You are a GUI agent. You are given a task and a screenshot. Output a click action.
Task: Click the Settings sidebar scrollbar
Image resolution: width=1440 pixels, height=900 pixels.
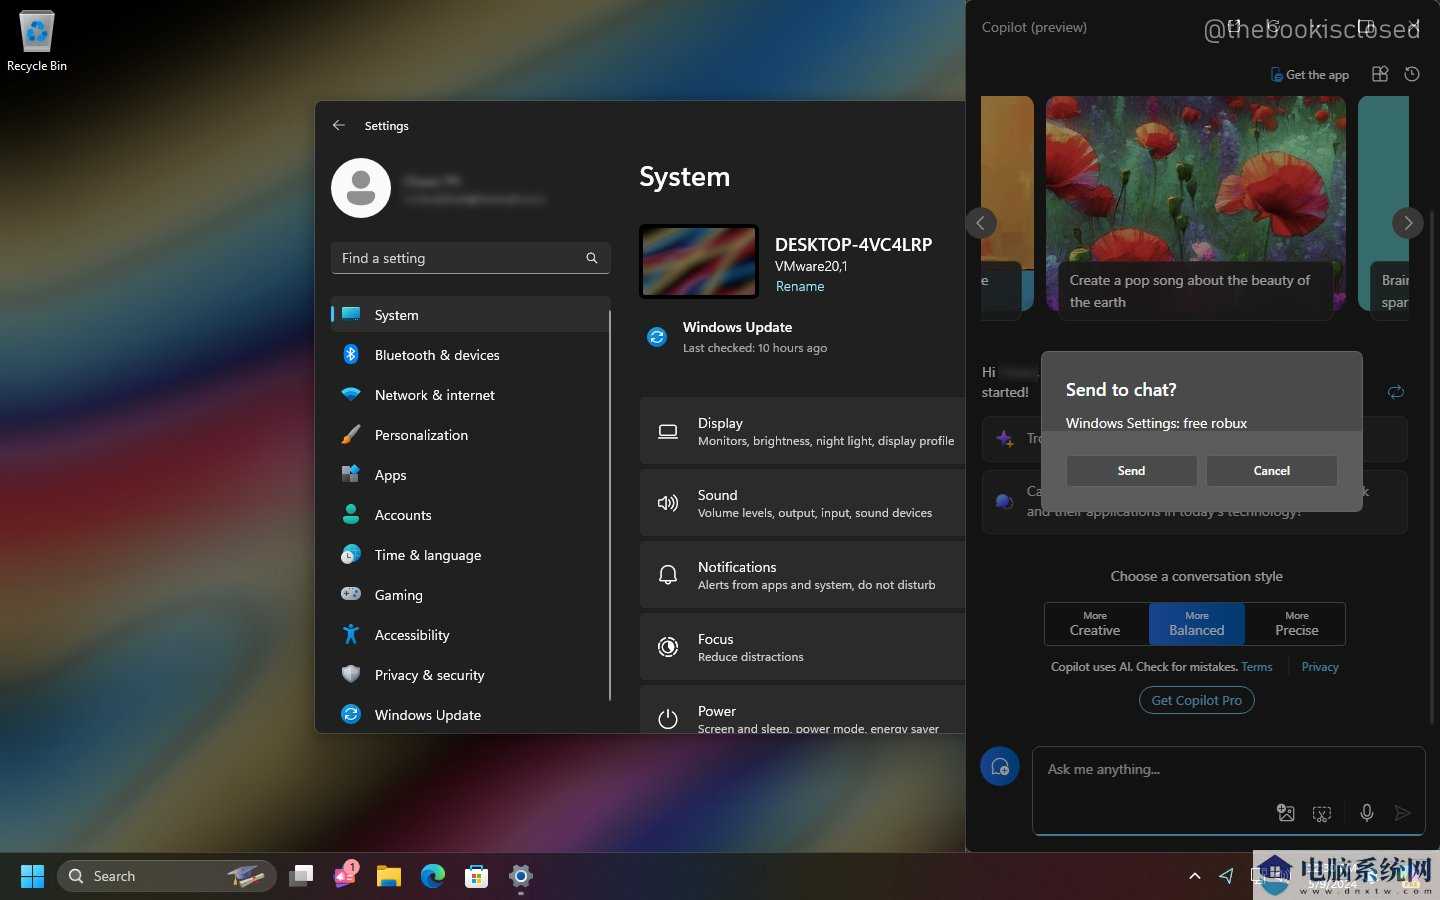coord(609,505)
